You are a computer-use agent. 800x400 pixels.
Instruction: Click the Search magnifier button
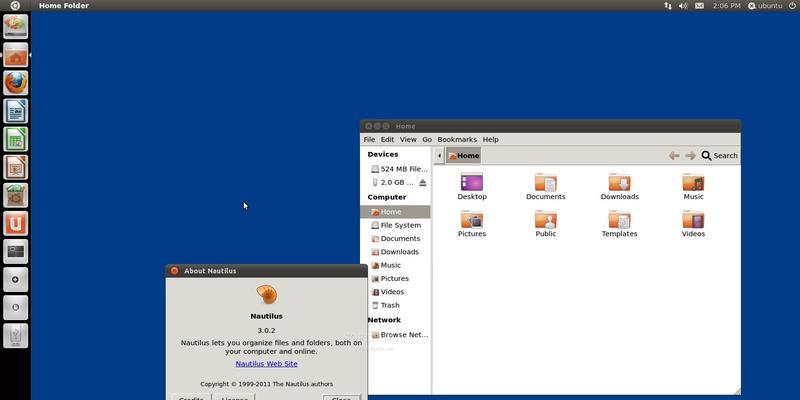pyautogui.click(x=719, y=156)
